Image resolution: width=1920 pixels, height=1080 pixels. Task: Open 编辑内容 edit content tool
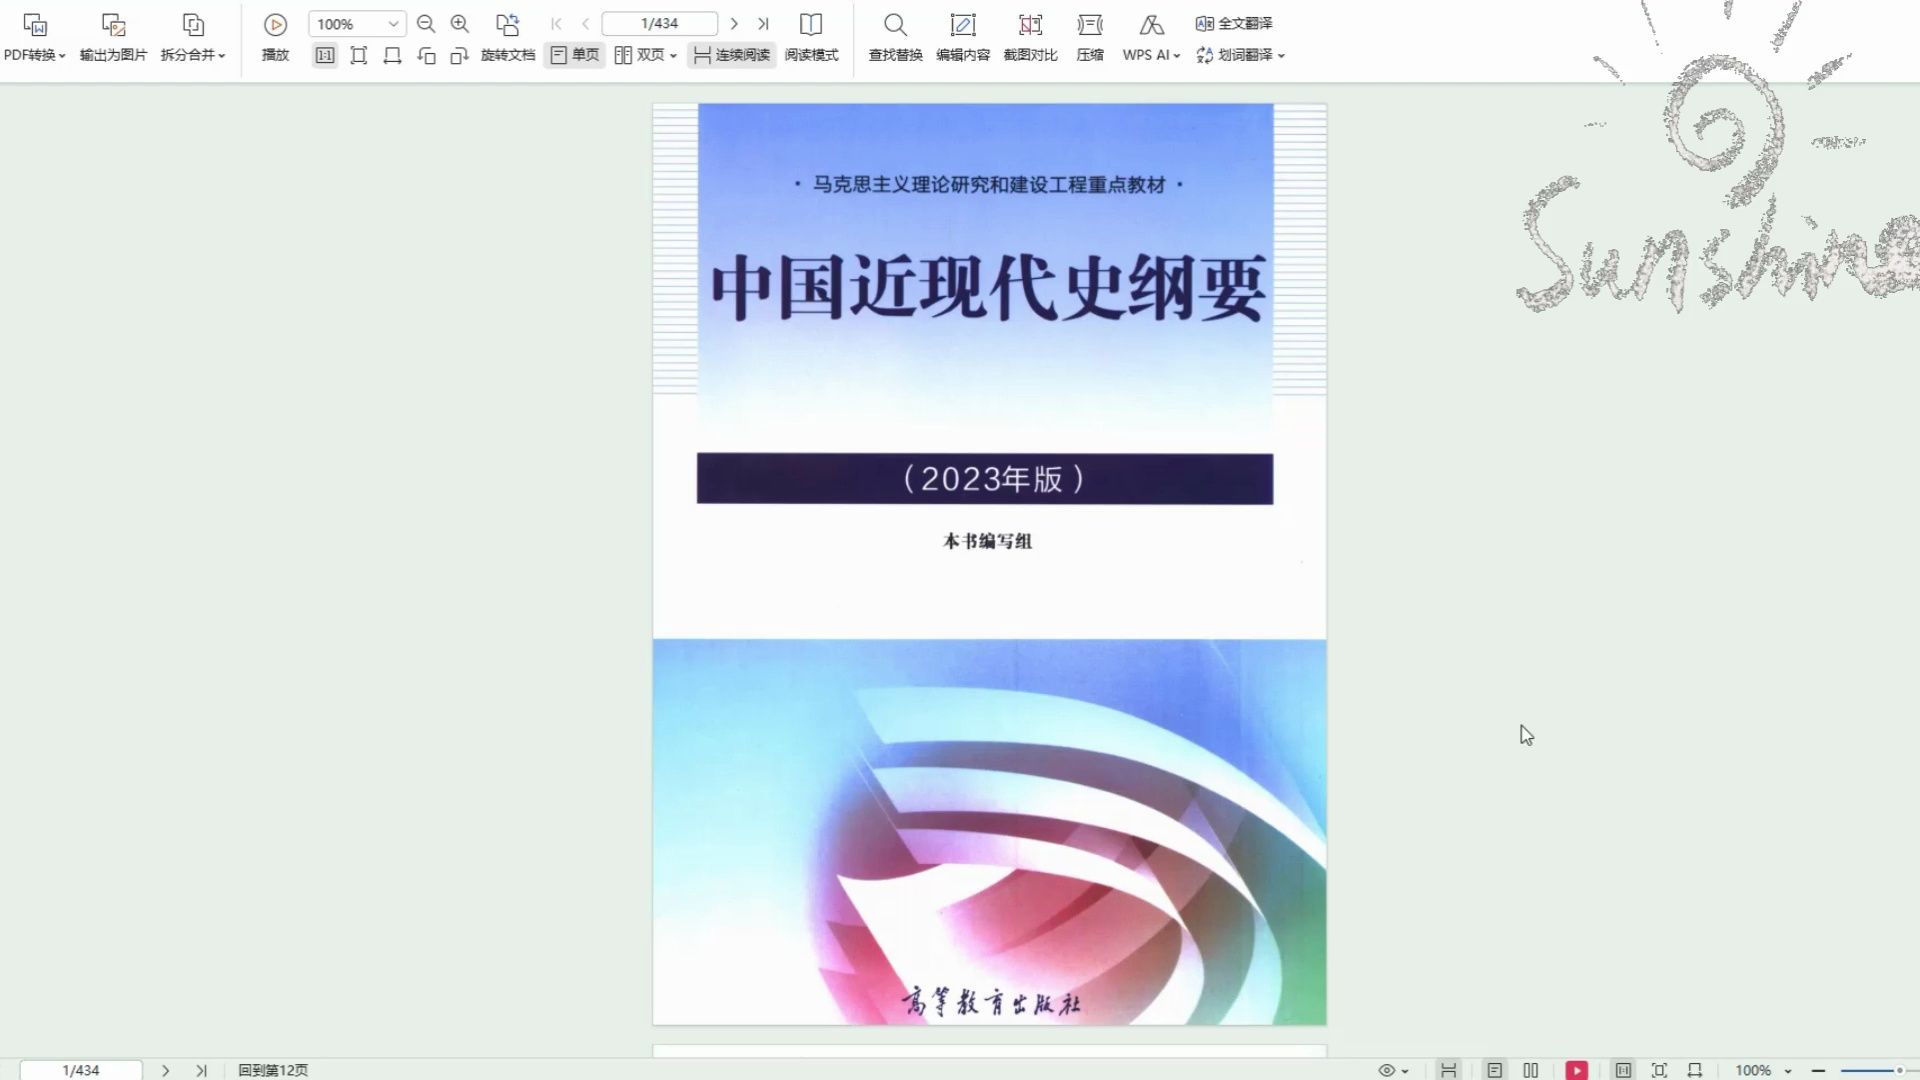pos(963,38)
